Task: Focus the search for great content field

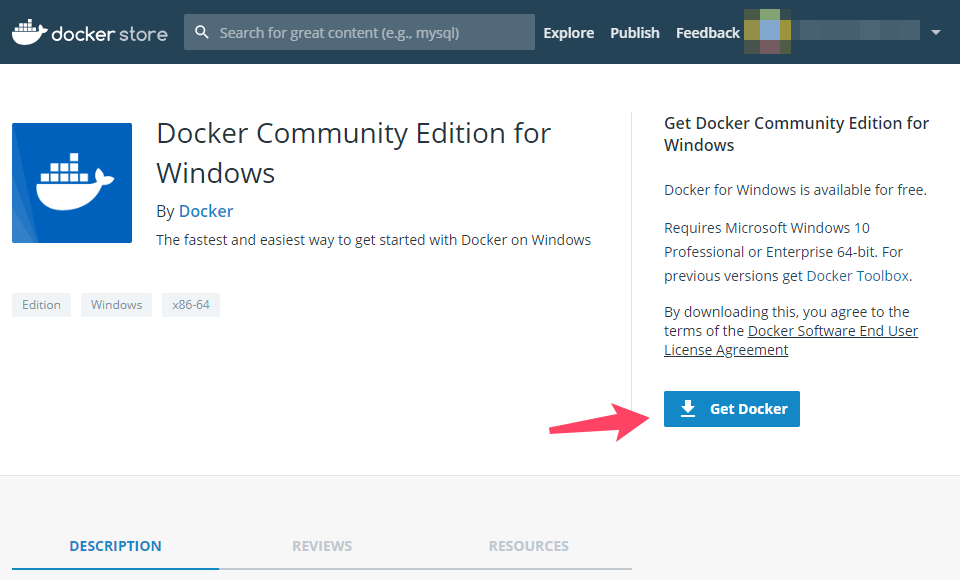Action: pos(359,32)
